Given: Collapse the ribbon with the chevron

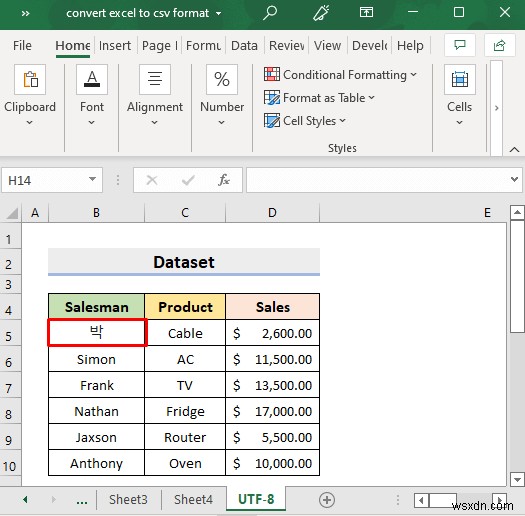Looking at the screenshot, I should coord(514,149).
